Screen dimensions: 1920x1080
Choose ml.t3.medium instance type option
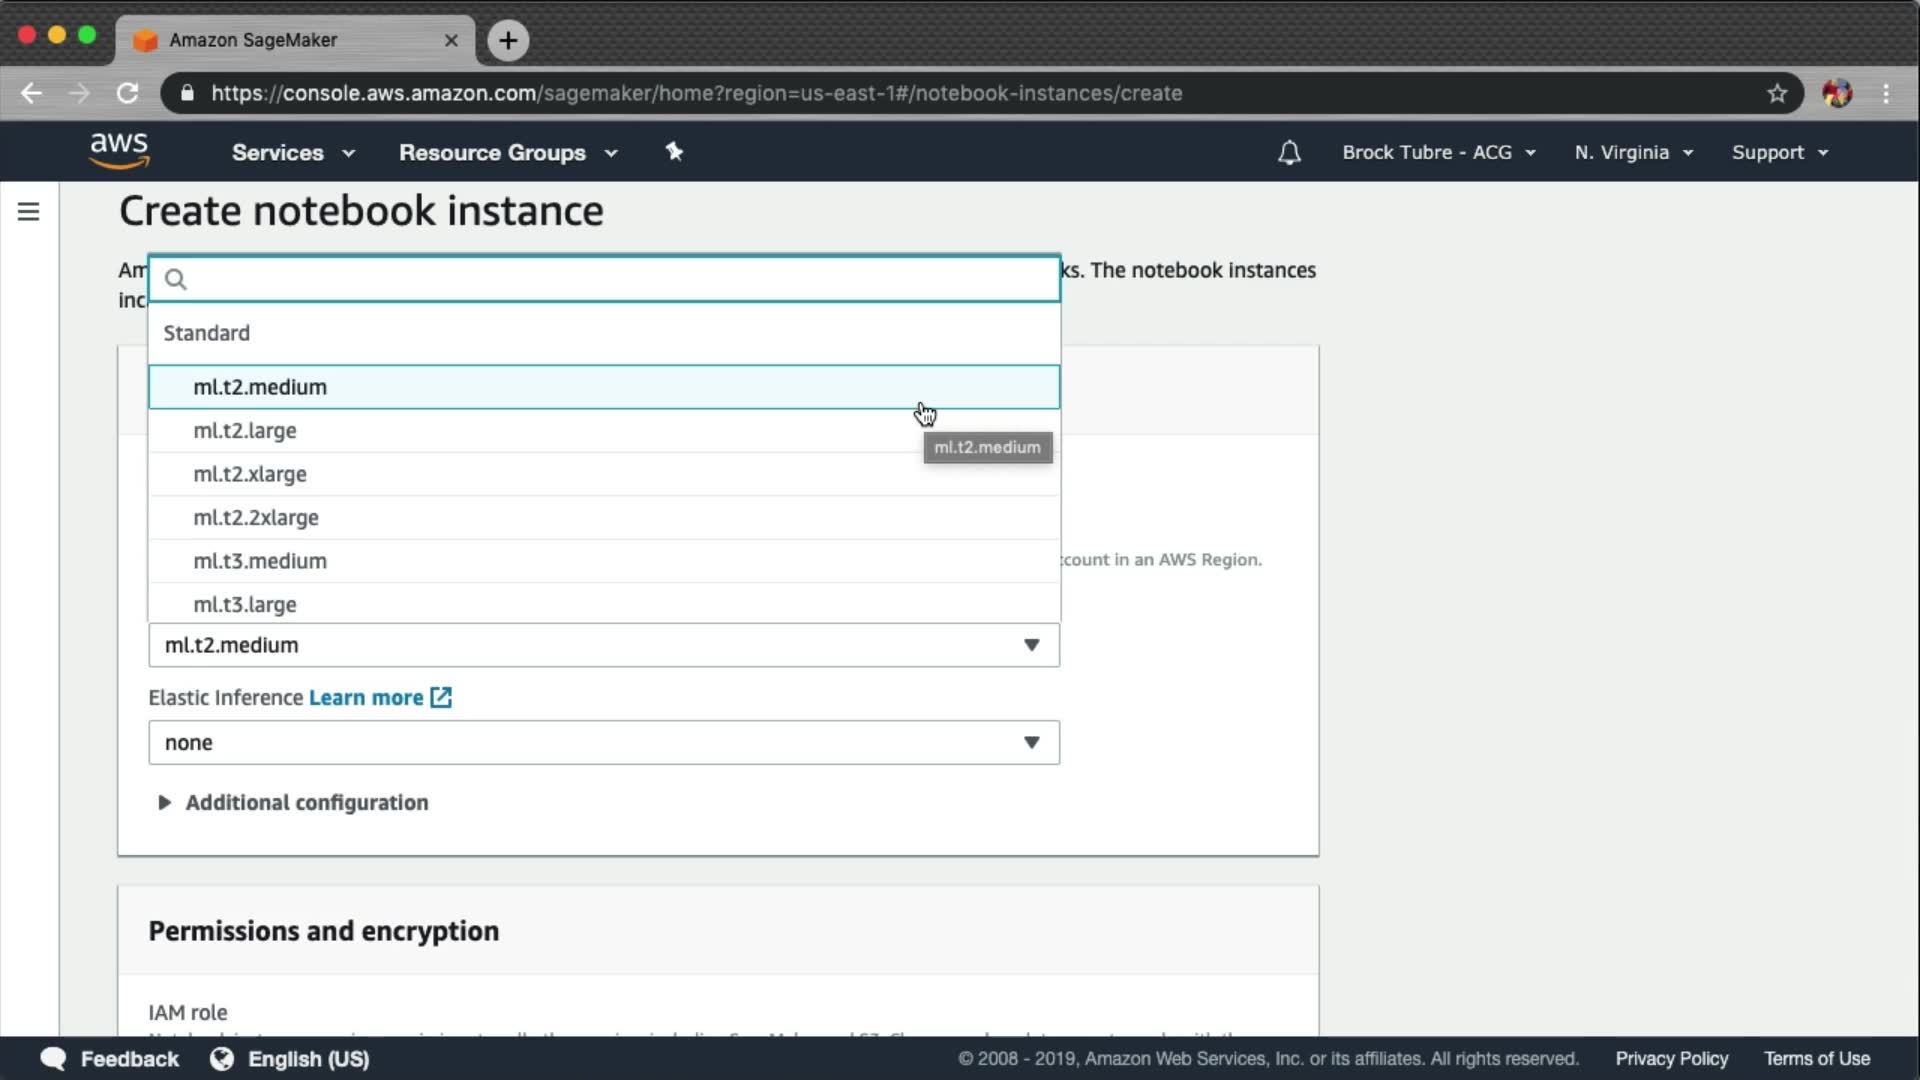[260, 561]
